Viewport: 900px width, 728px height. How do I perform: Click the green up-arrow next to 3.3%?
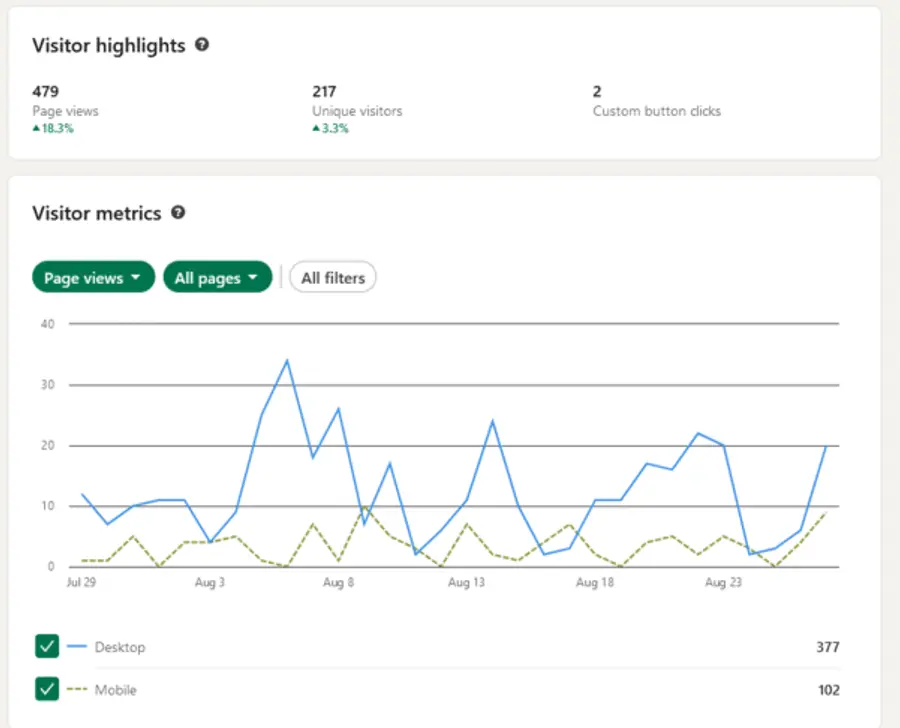(x=318, y=129)
